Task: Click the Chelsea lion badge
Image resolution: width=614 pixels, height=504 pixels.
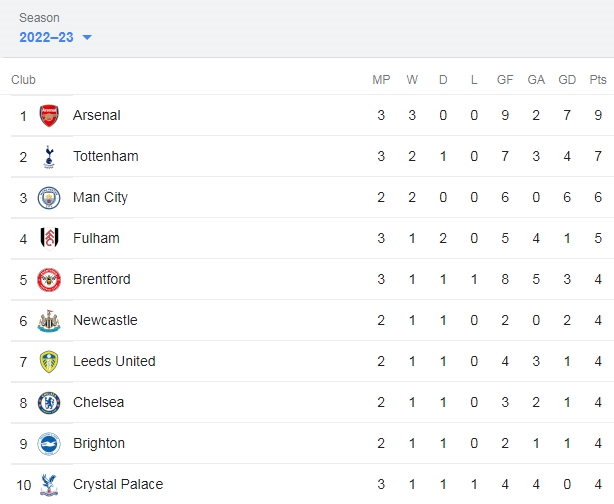Action: [x=49, y=403]
